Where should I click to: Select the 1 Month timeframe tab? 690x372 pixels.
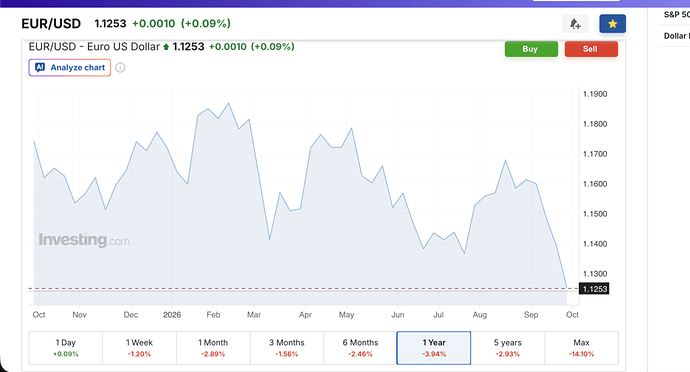click(x=213, y=348)
